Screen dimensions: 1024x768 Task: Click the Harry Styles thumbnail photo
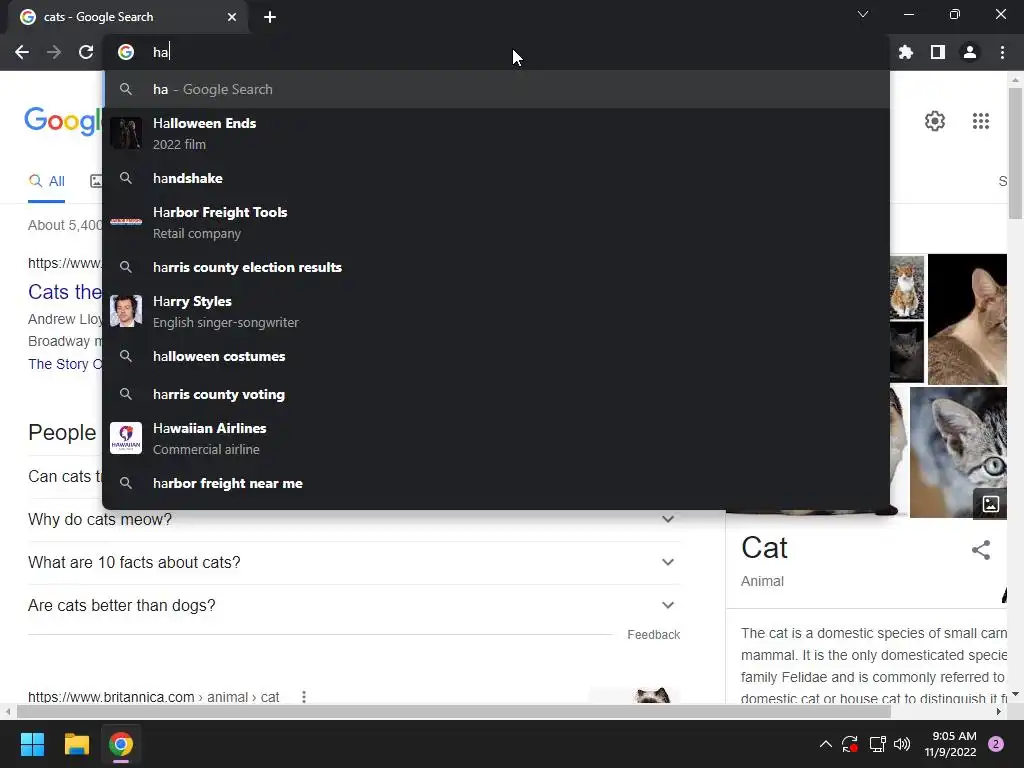coord(126,311)
